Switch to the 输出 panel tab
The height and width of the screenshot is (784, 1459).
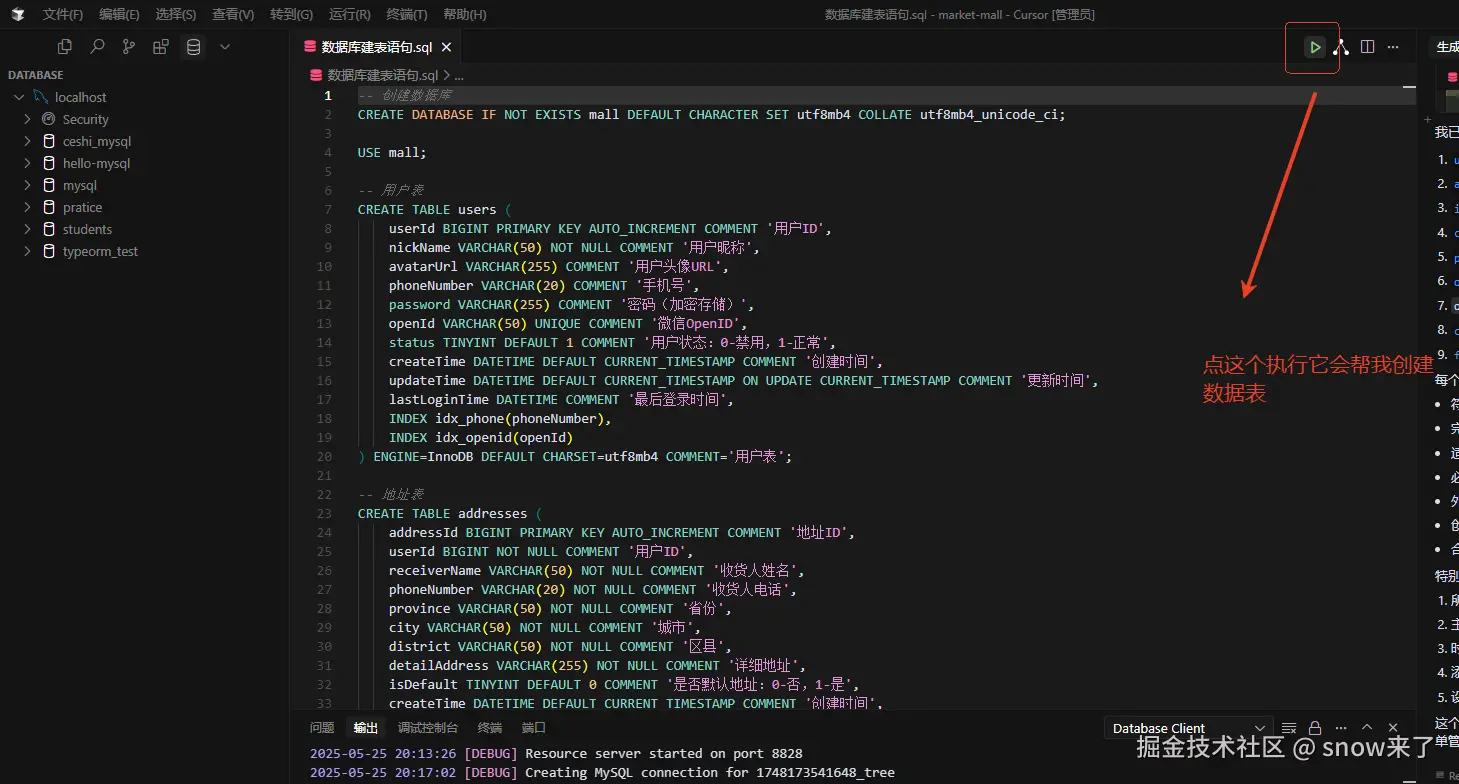coord(366,728)
